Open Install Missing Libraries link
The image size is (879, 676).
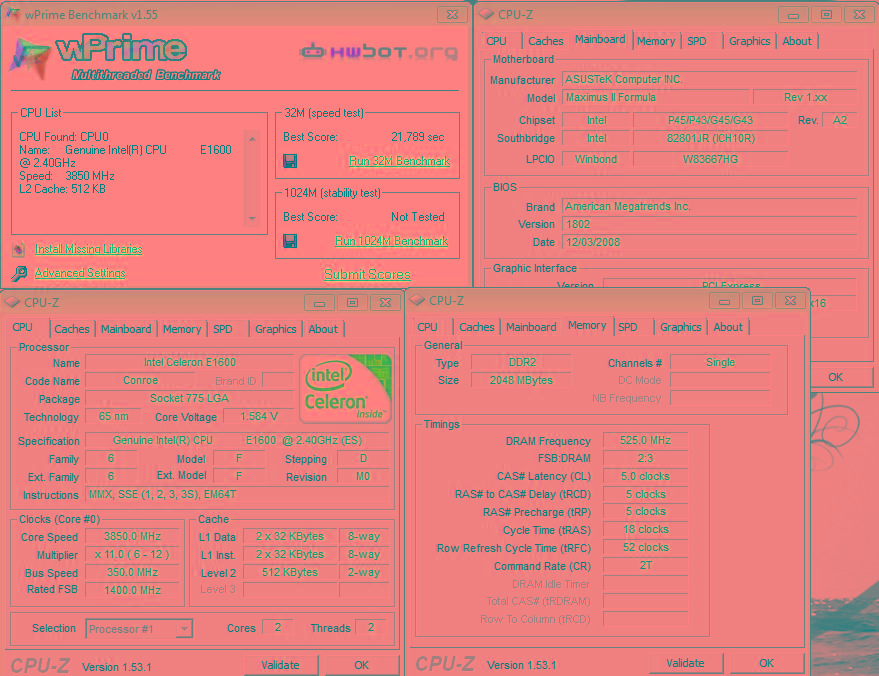point(89,249)
